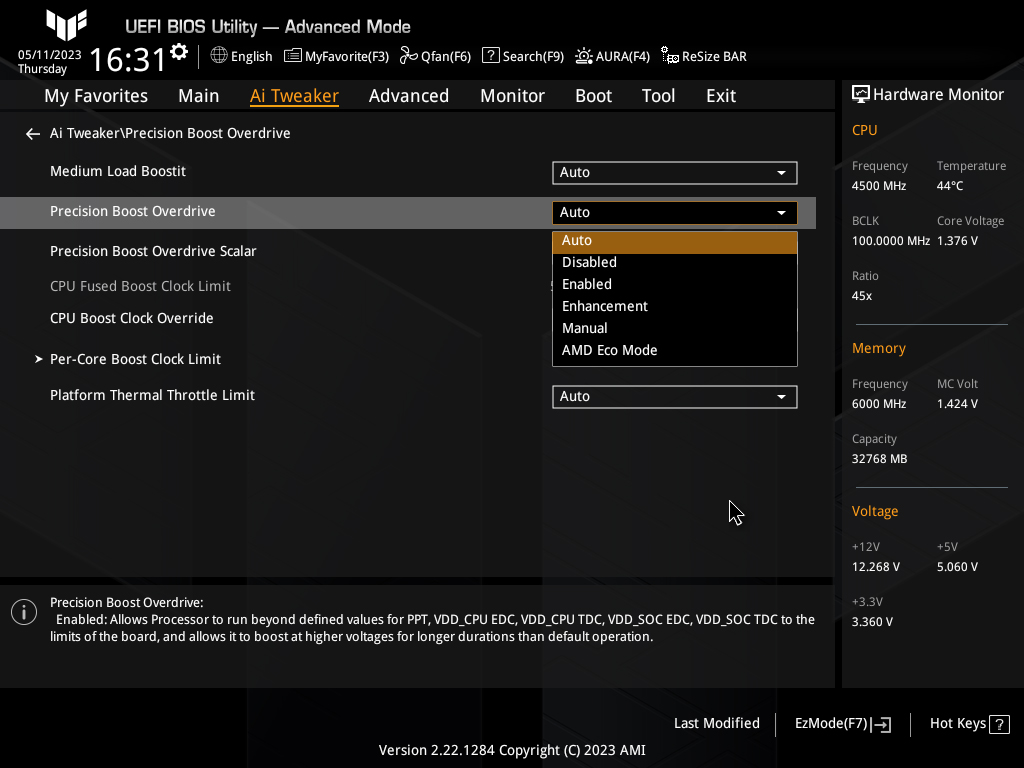Viewport: 1024px width, 768px height.
Task: Choose Manual in the dropdown list
Action: coord(675,328)
